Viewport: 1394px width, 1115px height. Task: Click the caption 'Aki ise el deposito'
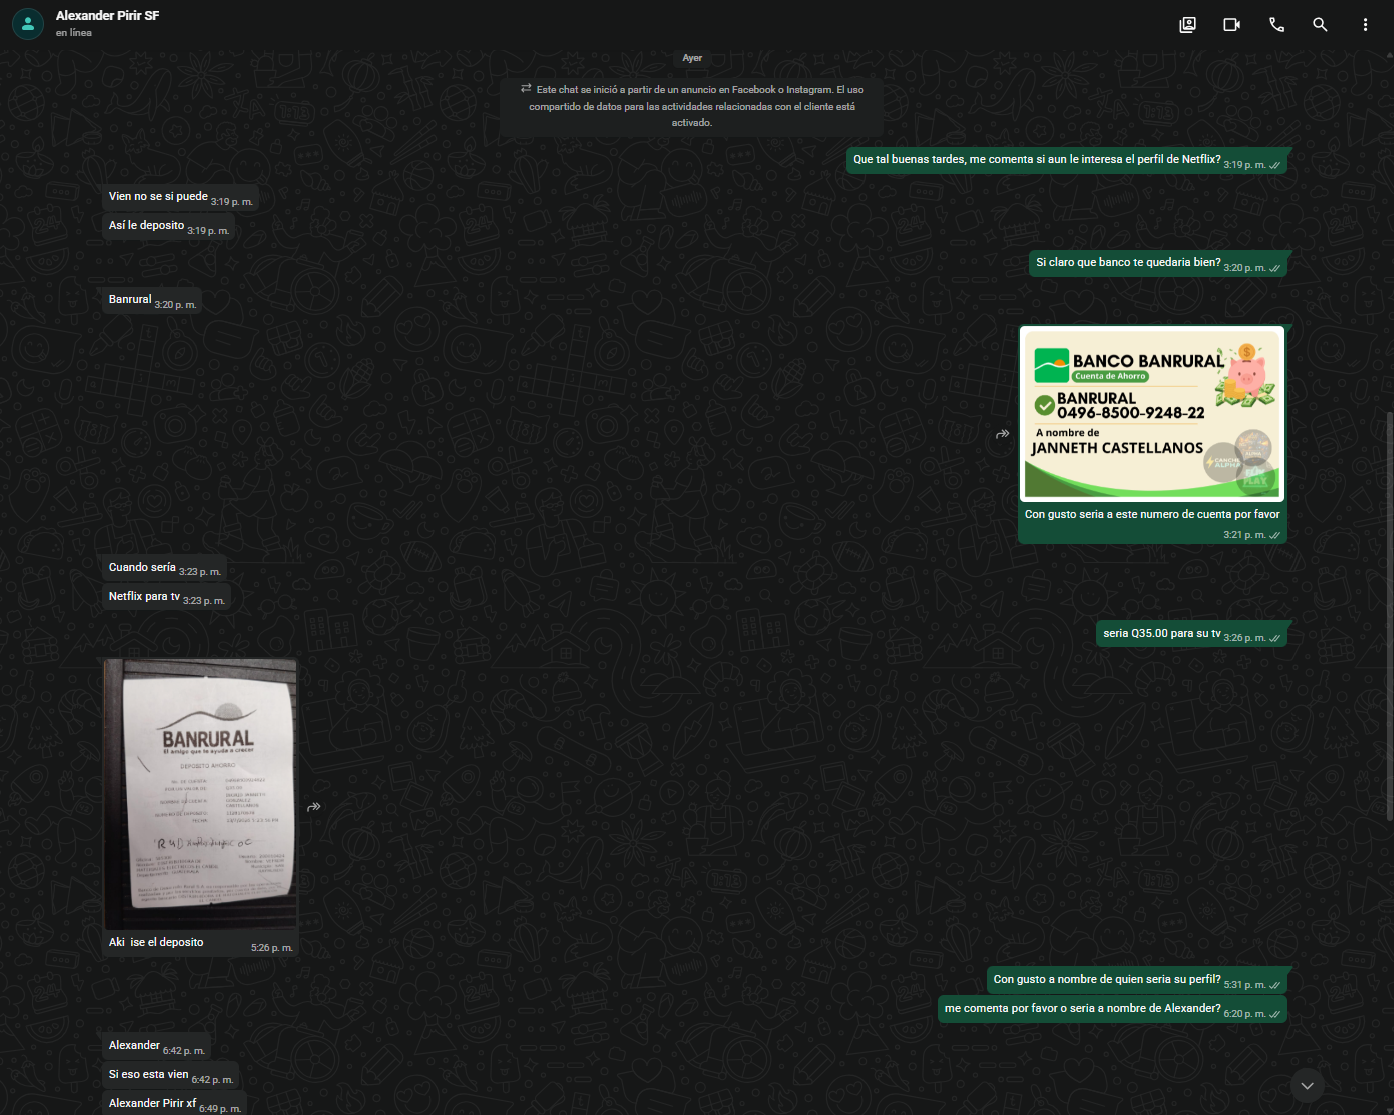[156, 943]
